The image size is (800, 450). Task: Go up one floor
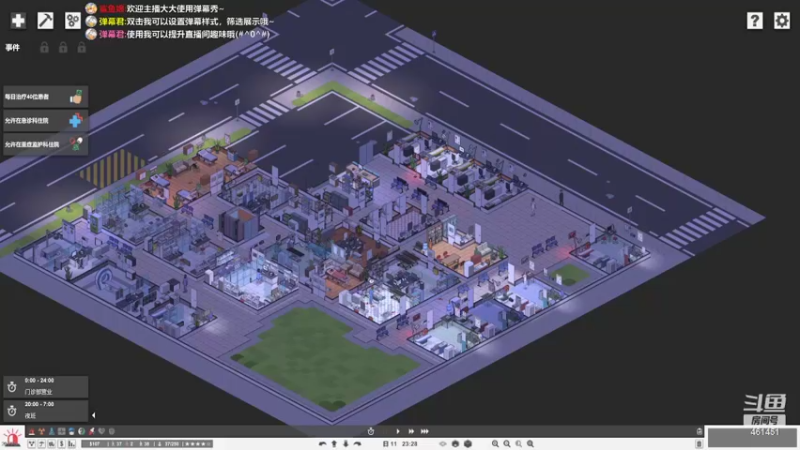(x=334, y=444)
